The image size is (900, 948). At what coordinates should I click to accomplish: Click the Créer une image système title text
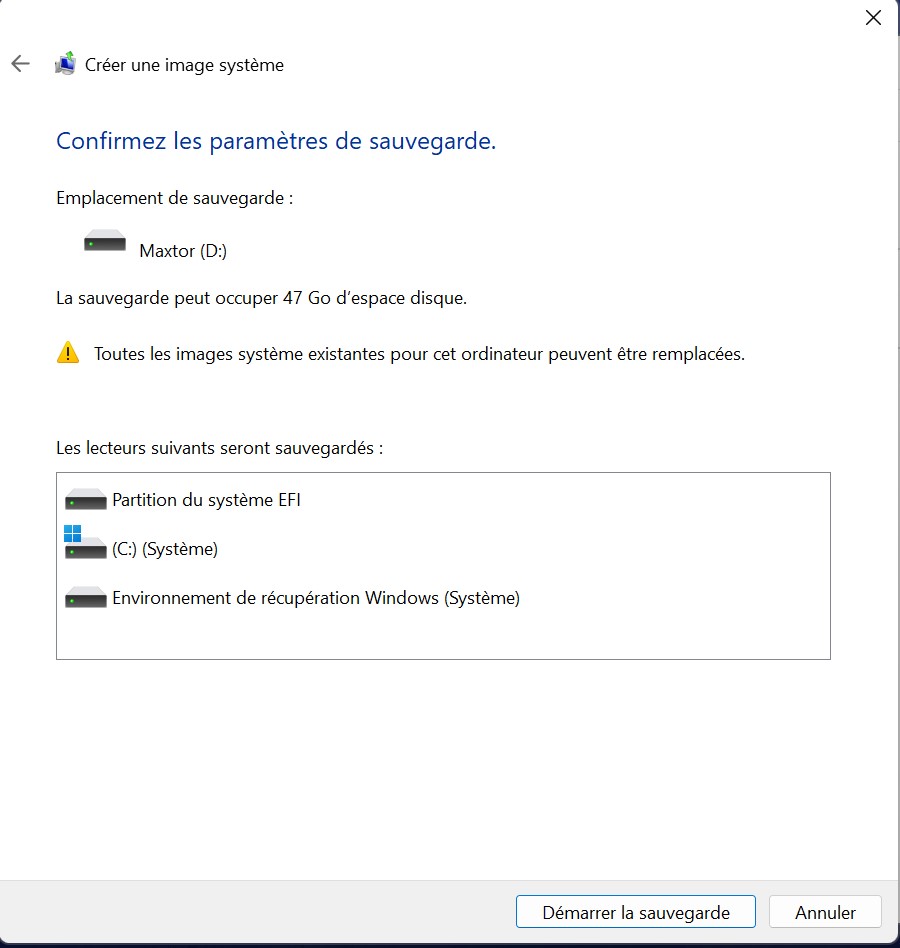tap(184, 65)
